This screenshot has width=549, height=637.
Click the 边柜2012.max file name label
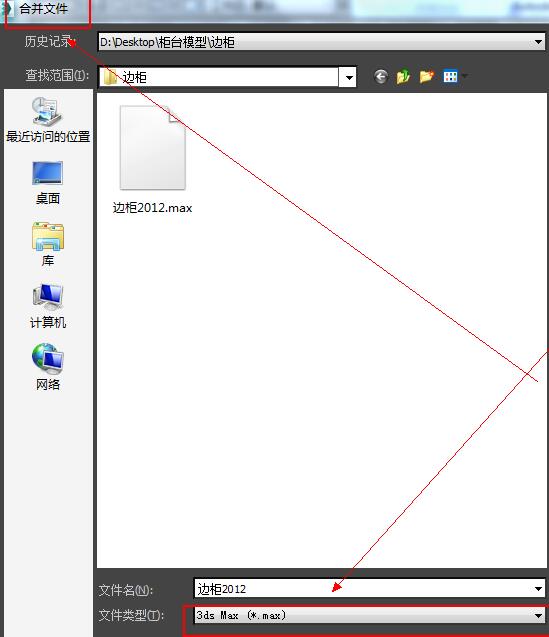(152, 208)
